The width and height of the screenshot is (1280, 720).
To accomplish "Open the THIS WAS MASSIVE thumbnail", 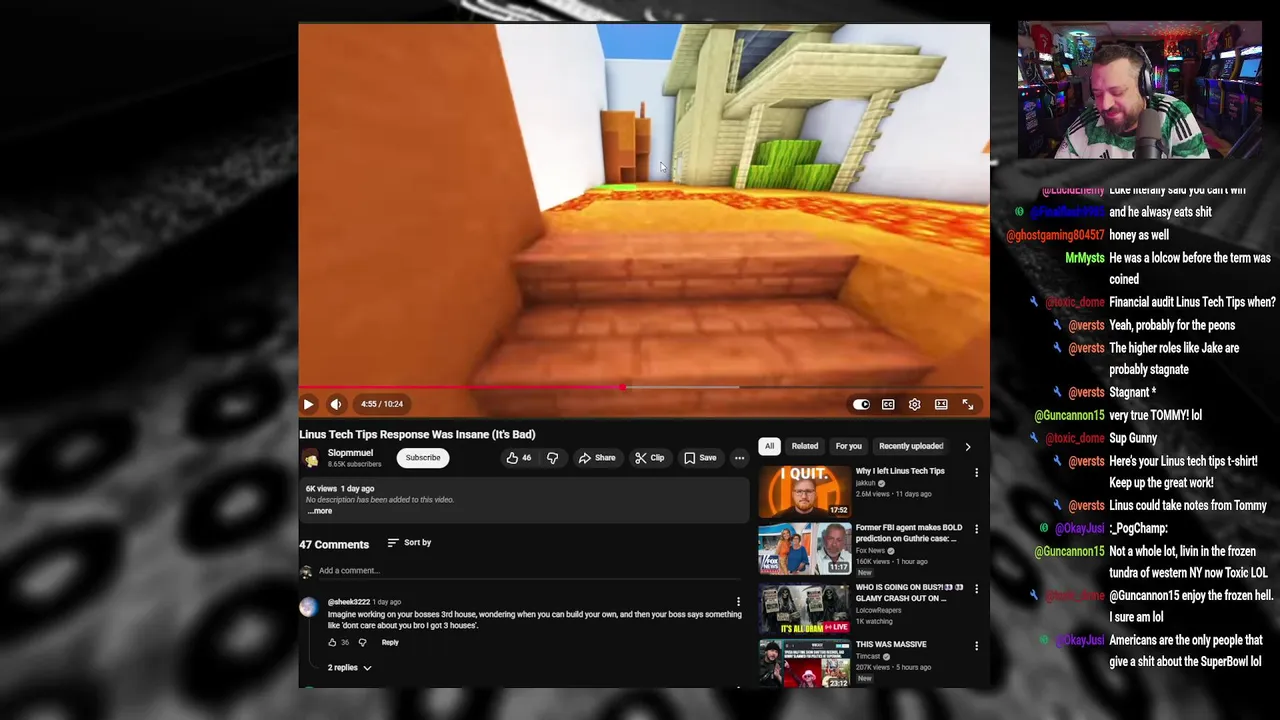I will [804, 663].
